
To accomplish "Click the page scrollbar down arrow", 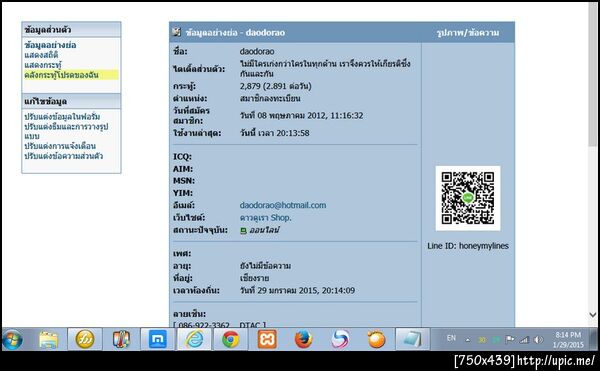I will pyautogui.click(x=593, y=315).
